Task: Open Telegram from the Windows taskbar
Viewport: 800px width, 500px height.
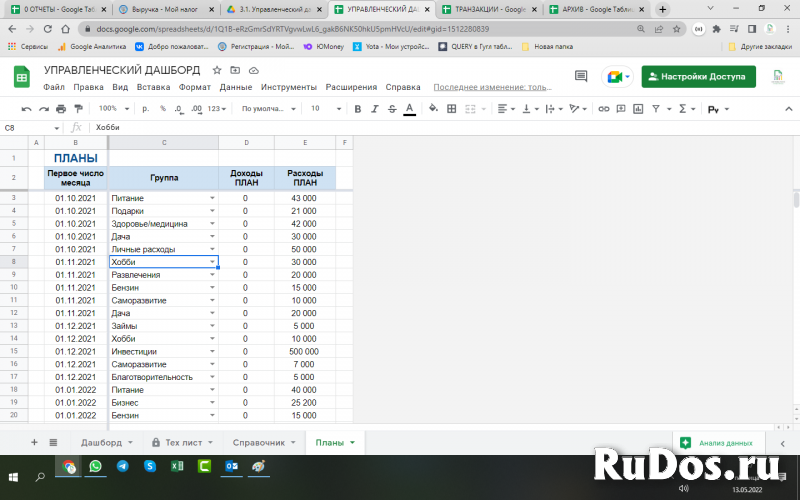Action: tap(122, 466)
